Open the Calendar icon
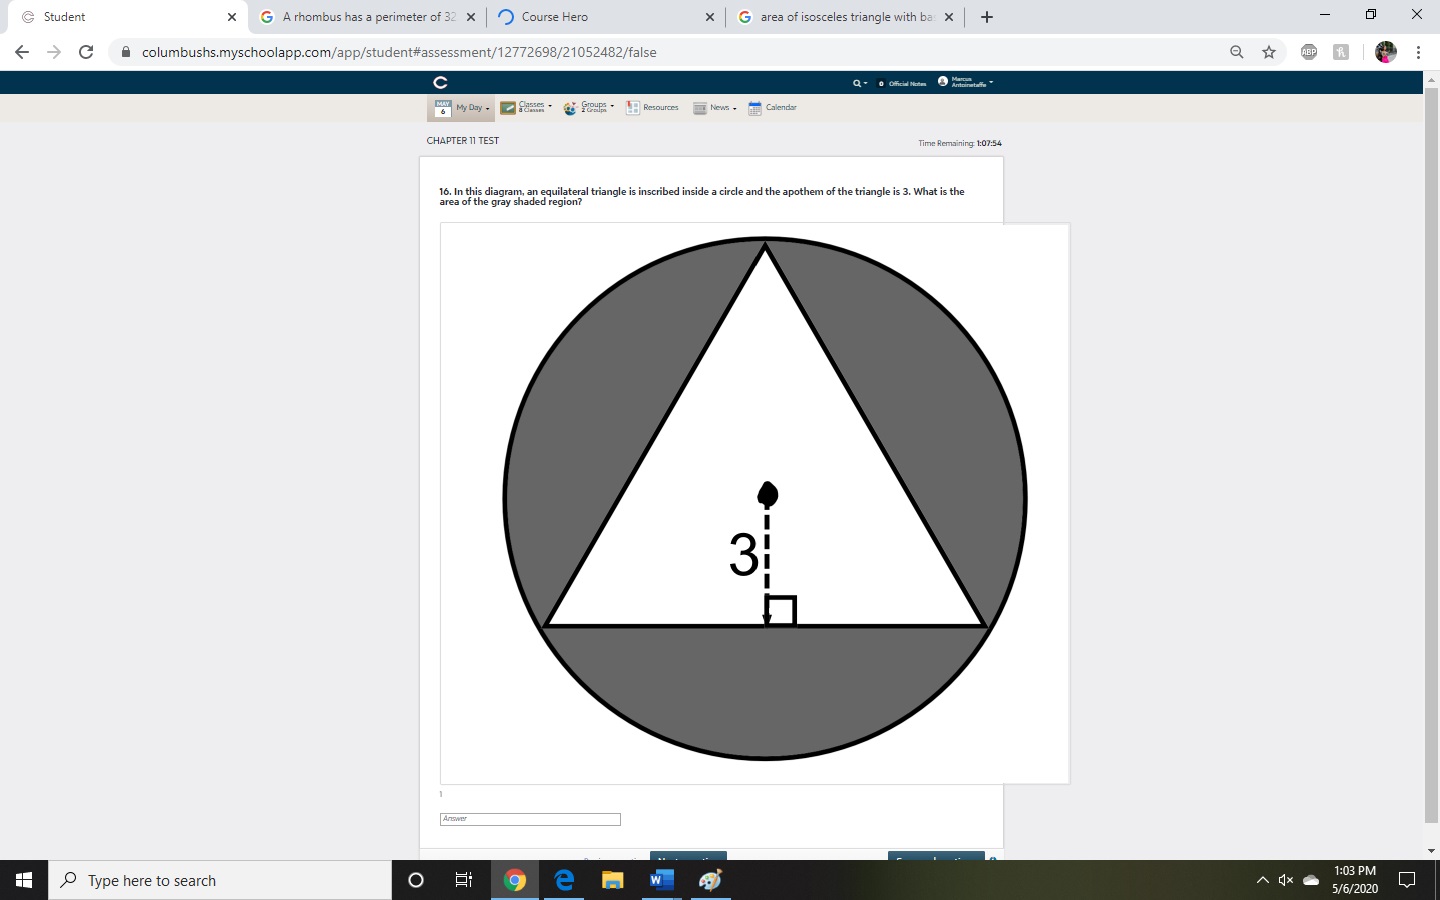The height and width of the screenshot is (900, 1440). [754, 106]
